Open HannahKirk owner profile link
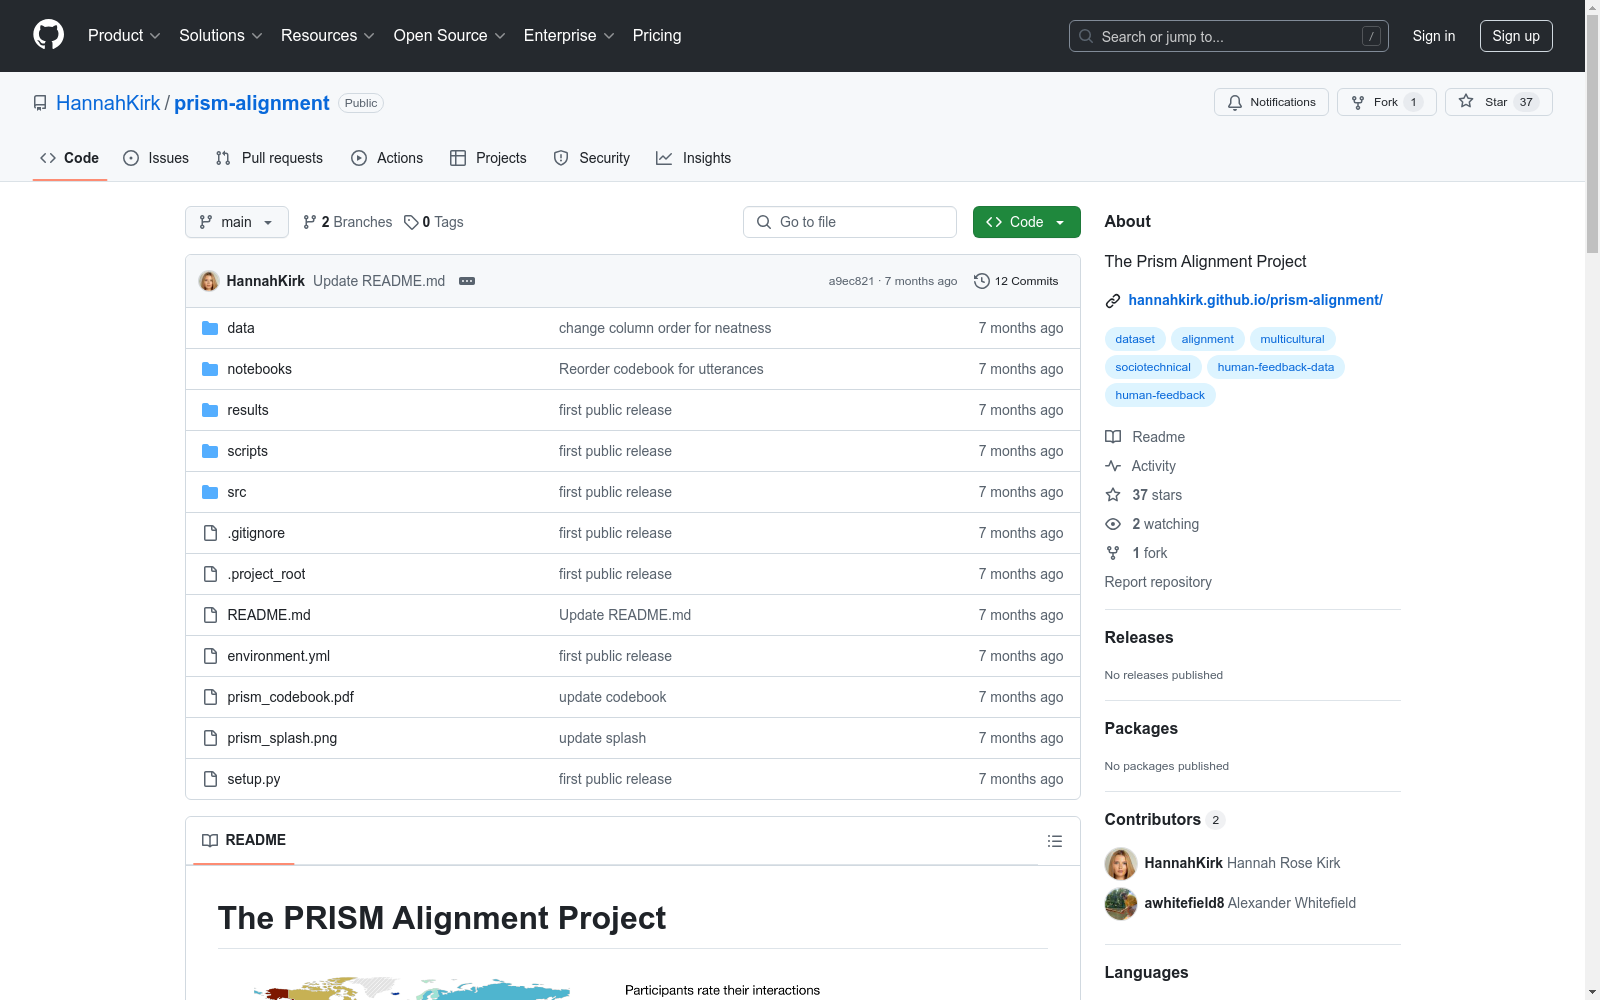This screenshot has height=1000, width=1600. click(108, 103)
